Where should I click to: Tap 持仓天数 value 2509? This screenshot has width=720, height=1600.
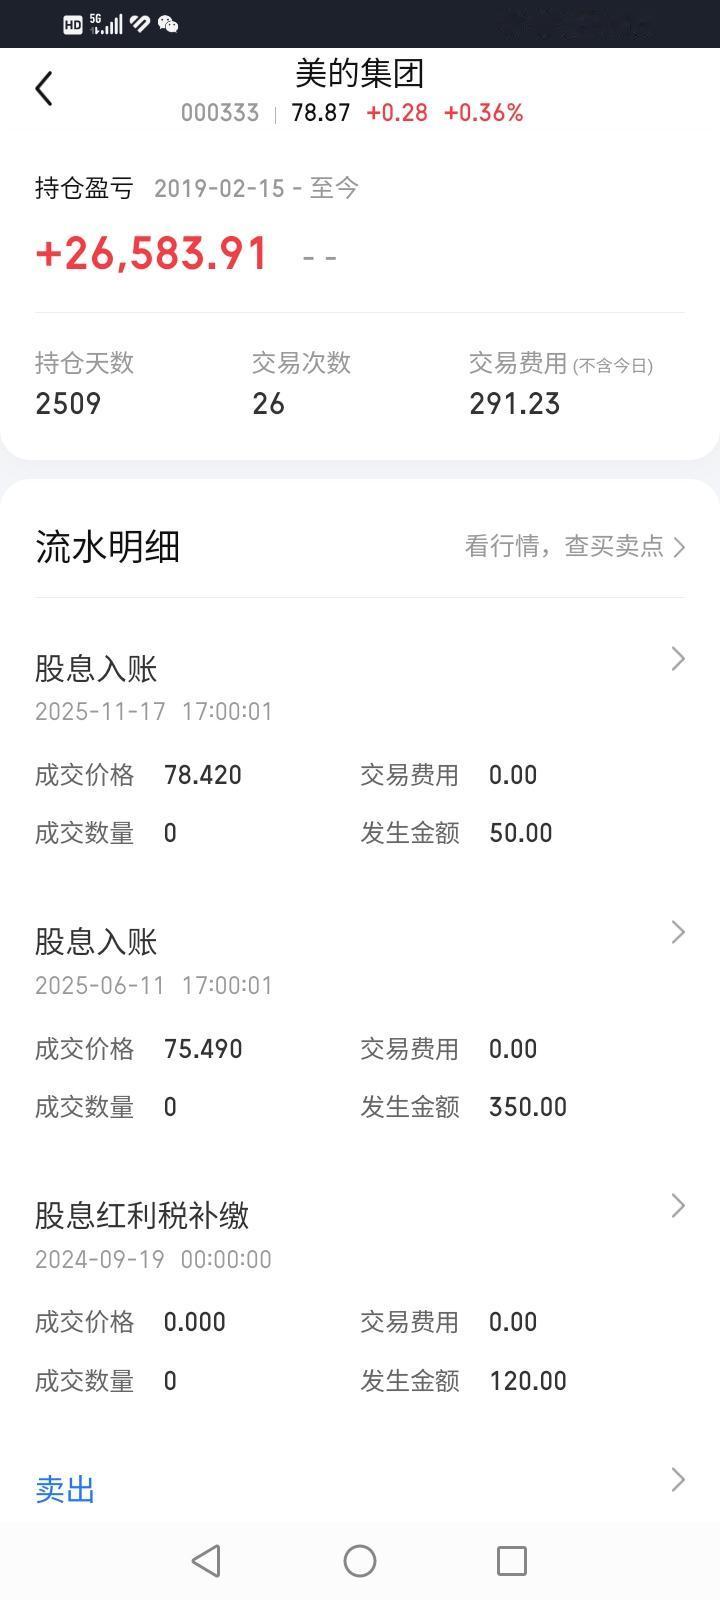click(68, 404)
